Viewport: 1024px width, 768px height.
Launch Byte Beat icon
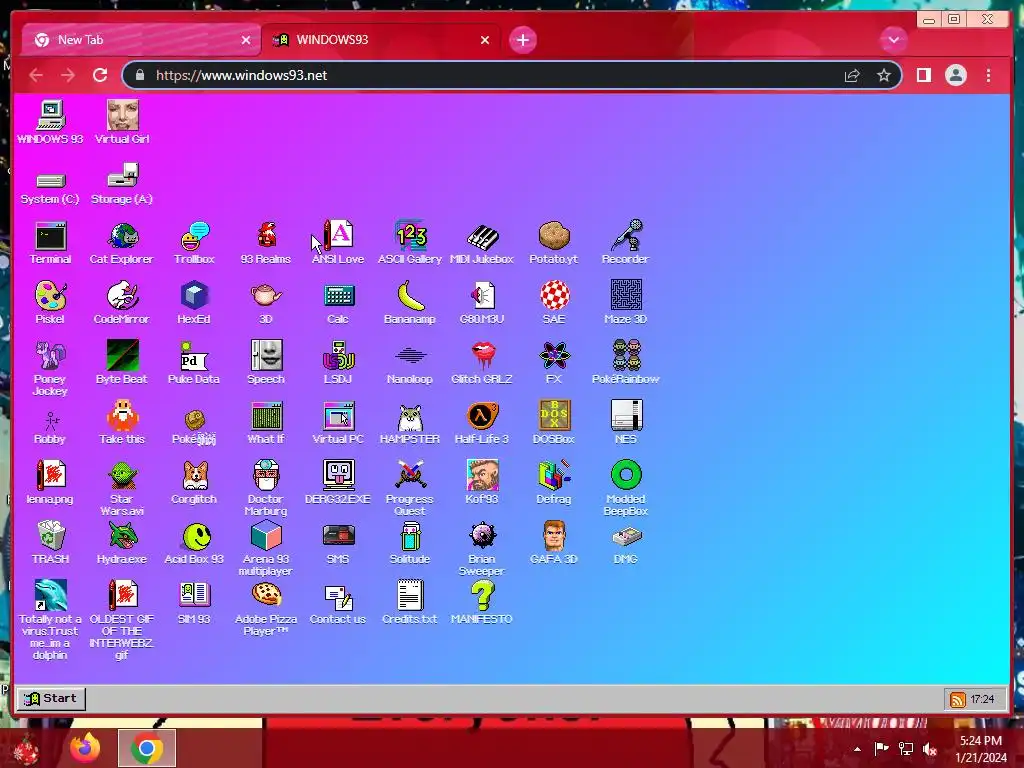[121, 362]
